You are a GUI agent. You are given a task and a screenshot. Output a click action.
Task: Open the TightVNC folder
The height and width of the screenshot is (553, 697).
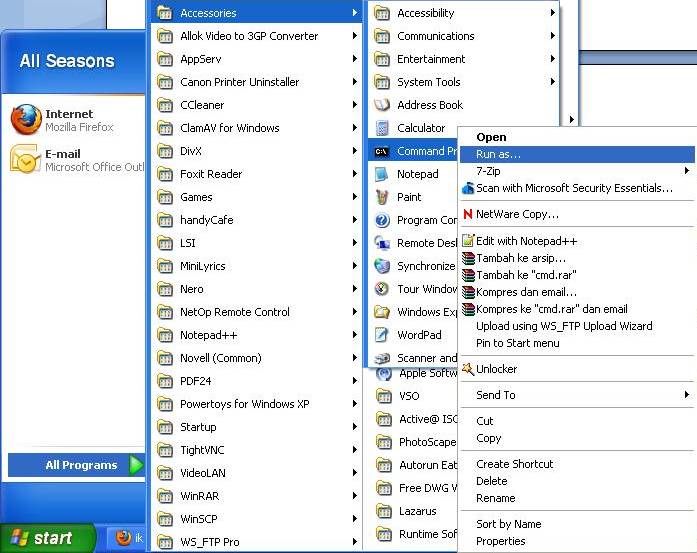(x=257, y=450)
